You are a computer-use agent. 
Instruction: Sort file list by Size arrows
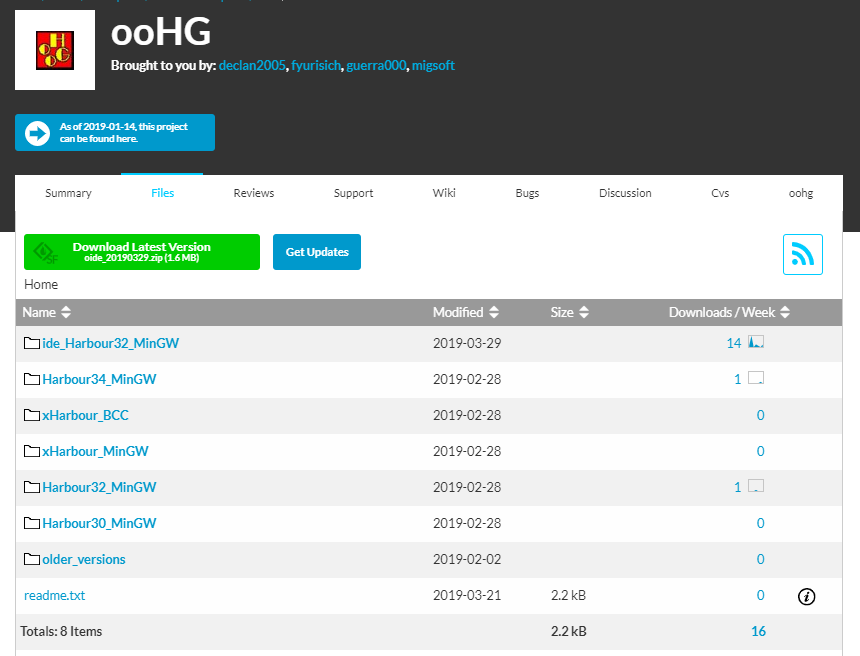tap(584, 312)
